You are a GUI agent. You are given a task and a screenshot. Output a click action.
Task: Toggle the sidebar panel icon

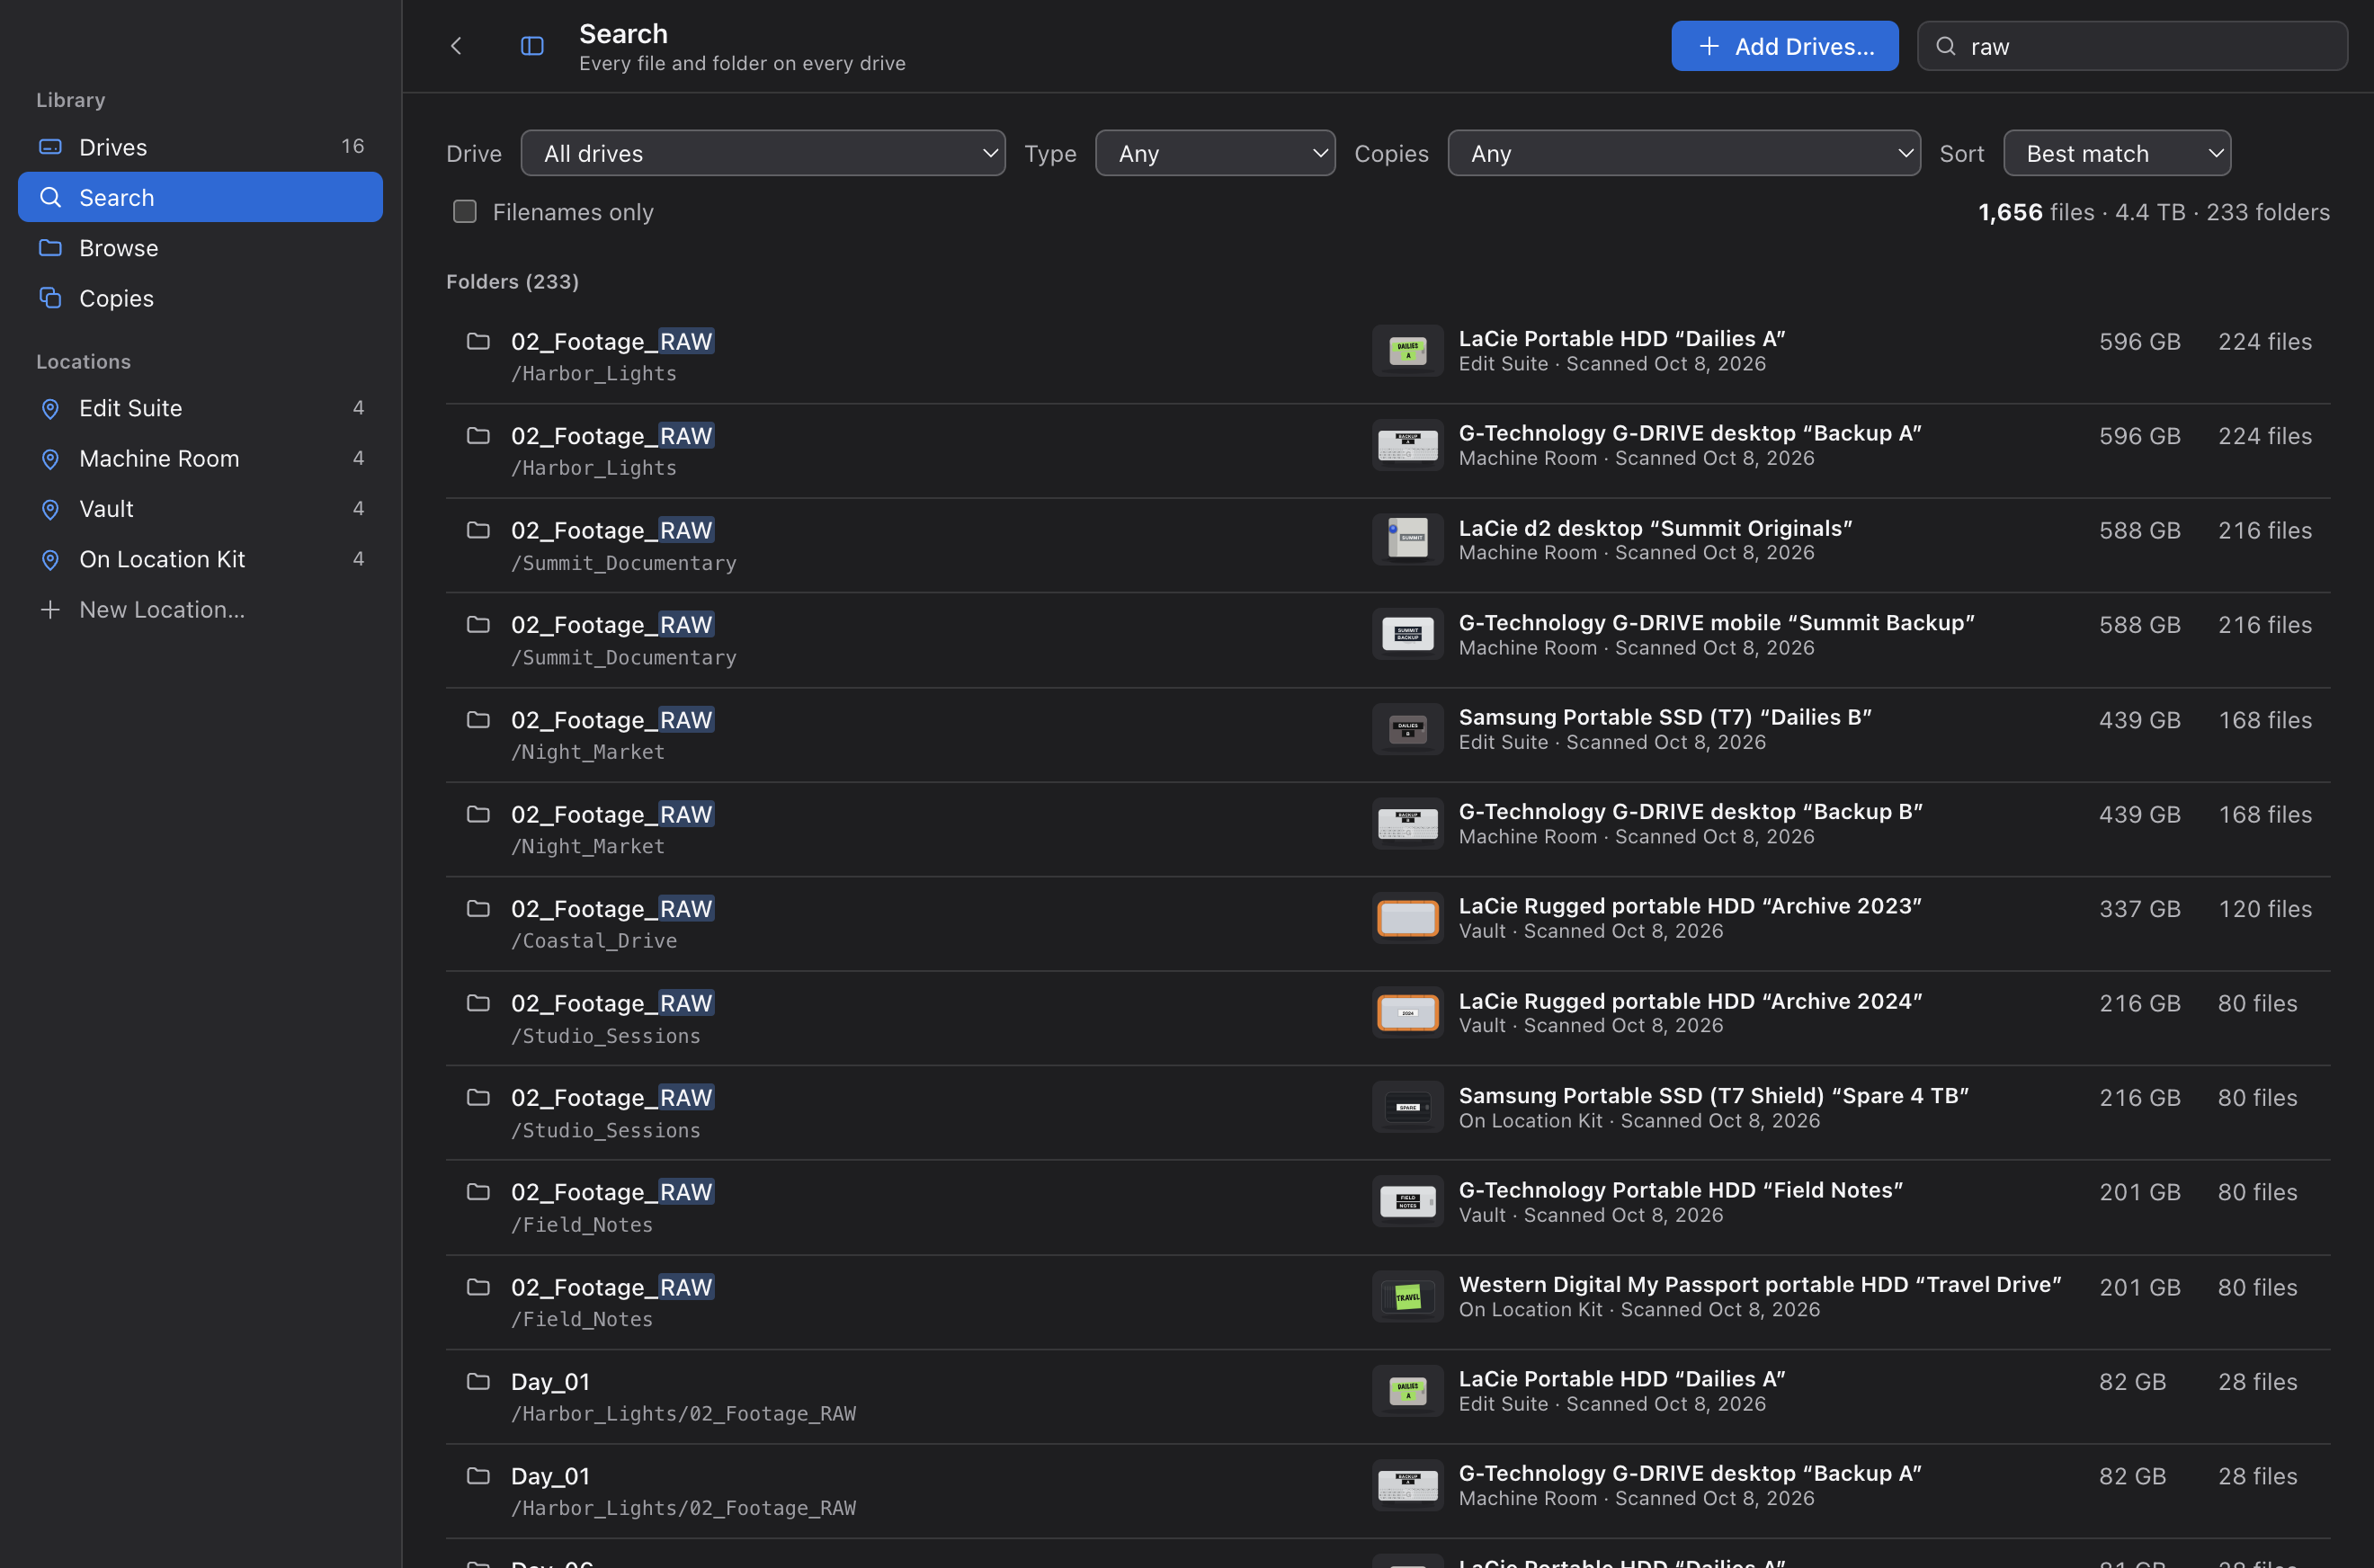[532, 46]
